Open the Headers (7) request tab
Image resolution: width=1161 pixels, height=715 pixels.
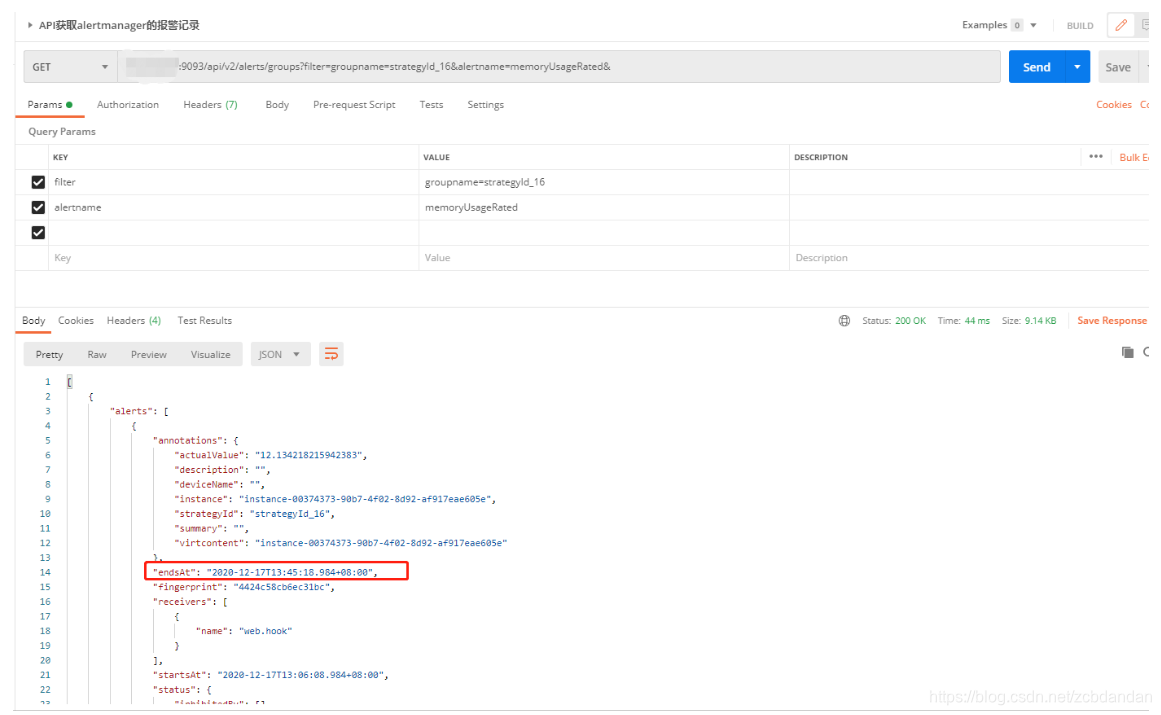pos(210,105)
